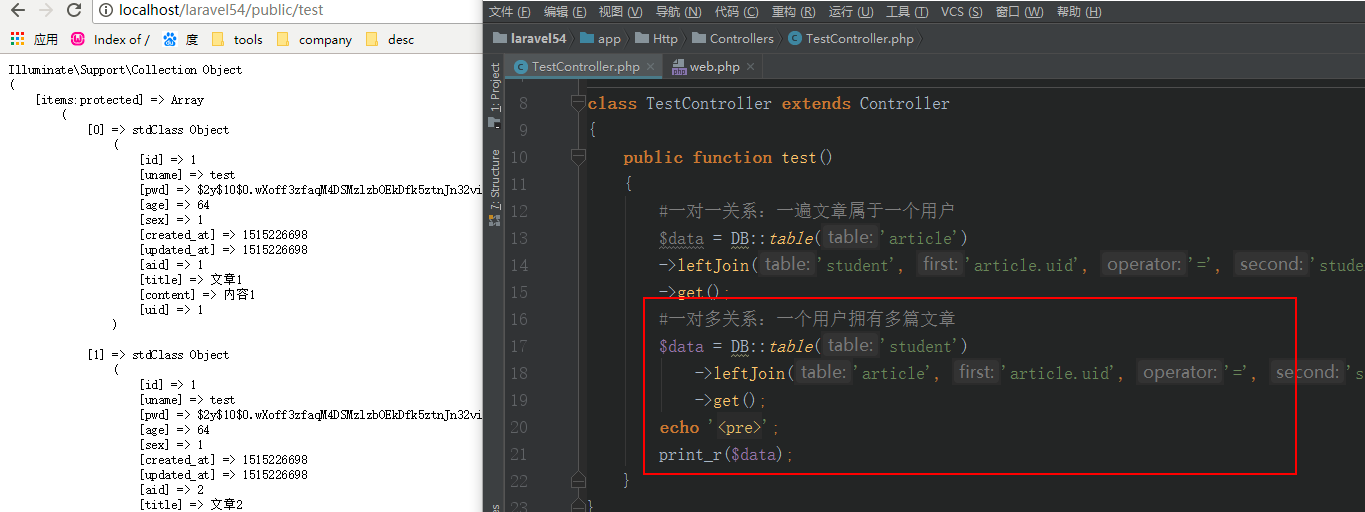Collapse fold marker at line 22
Viewport: 1365px width, 512px height.
click(577, 480)
